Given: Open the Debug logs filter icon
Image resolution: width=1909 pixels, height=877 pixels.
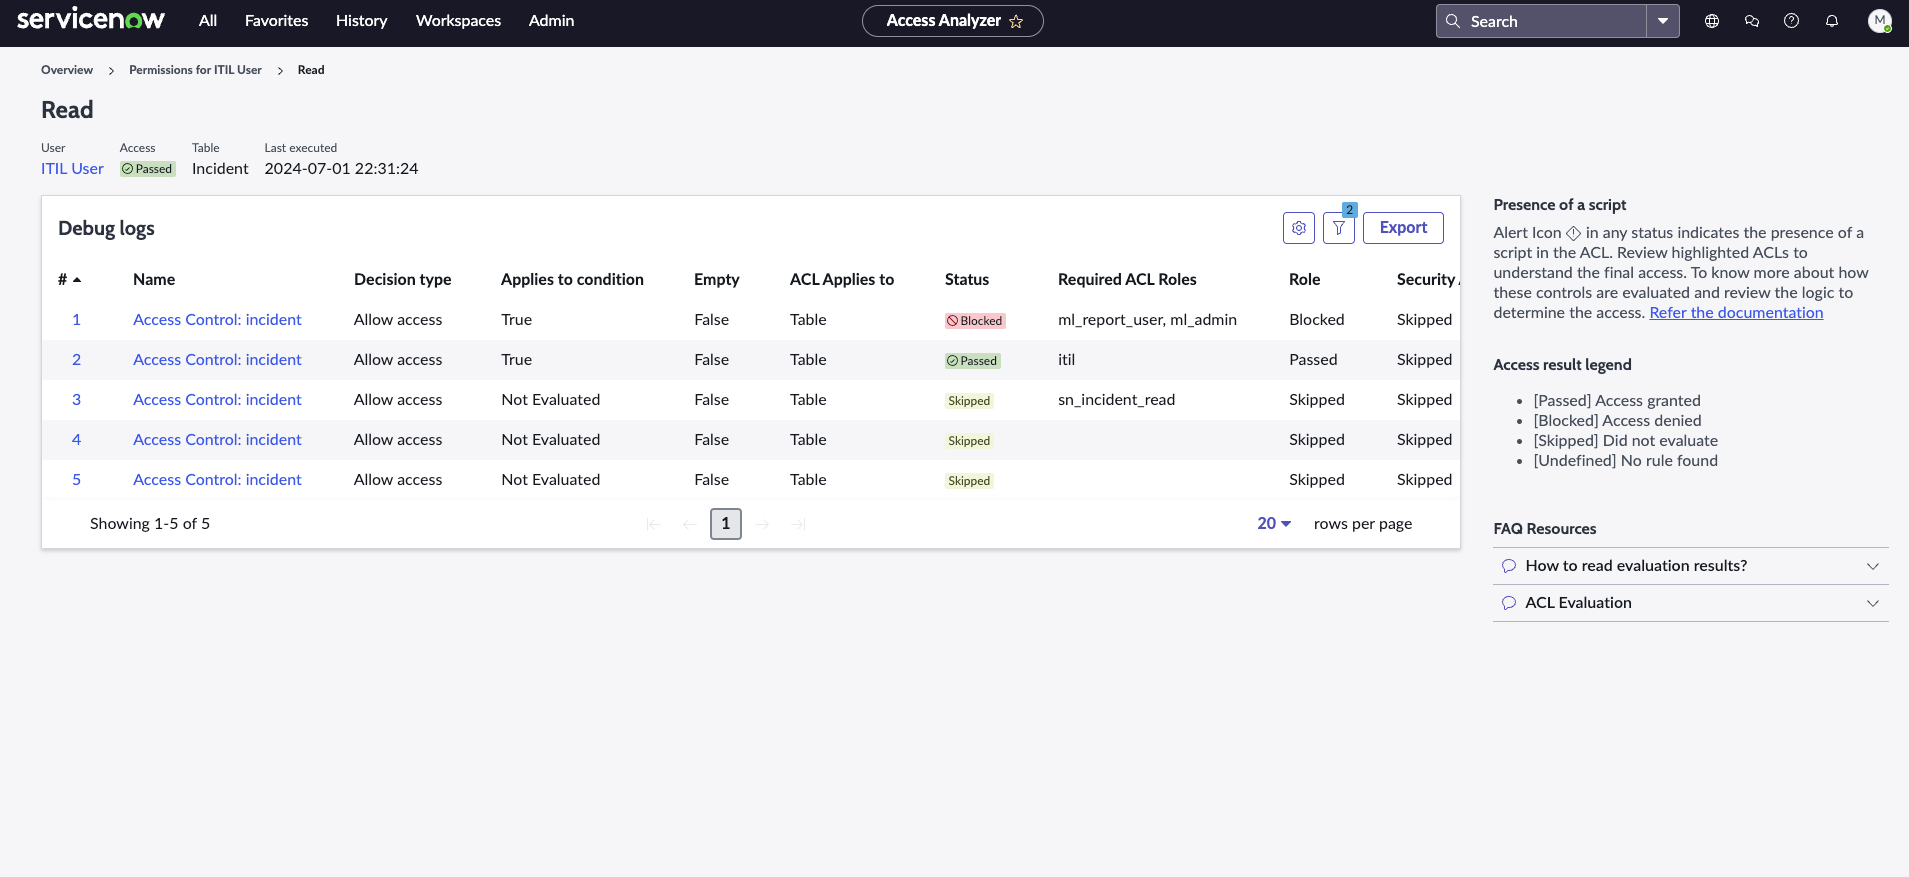Looking at the screenshot, I should click(x=1339, y=228).
